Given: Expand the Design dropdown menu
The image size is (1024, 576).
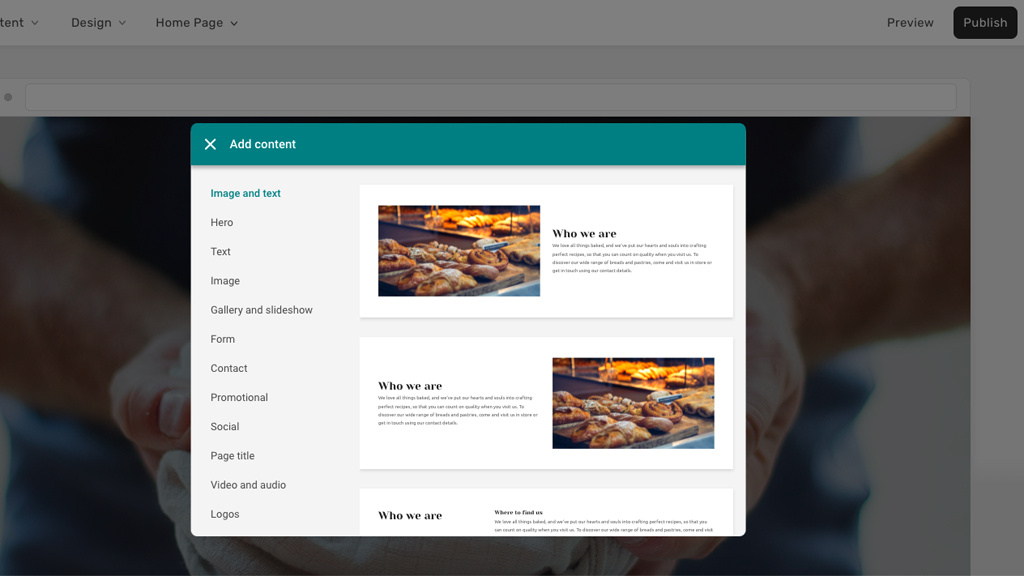Looking at the screenshot, I should 98,22.
